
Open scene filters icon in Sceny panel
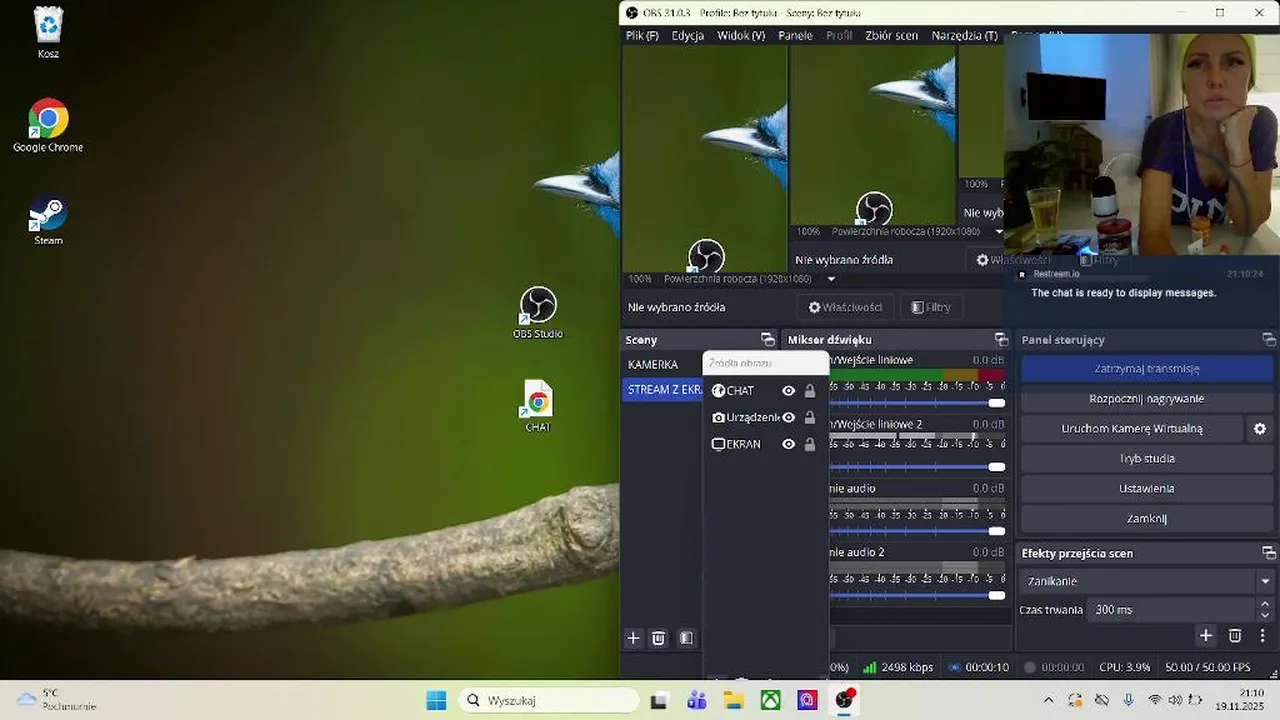(686, 638)
